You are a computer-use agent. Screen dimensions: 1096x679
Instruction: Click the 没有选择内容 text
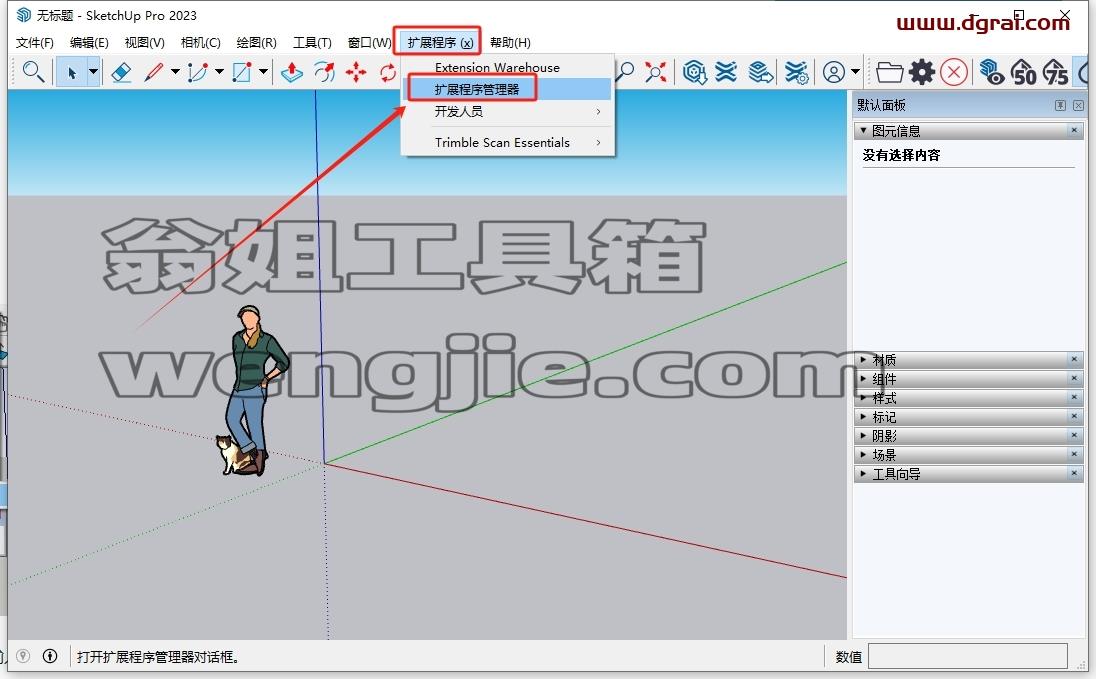coord(901,155)
